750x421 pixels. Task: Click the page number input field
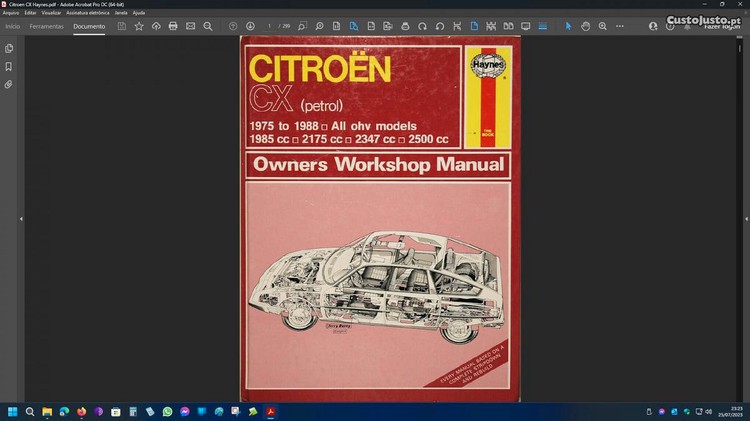click(x=269, y=26)
